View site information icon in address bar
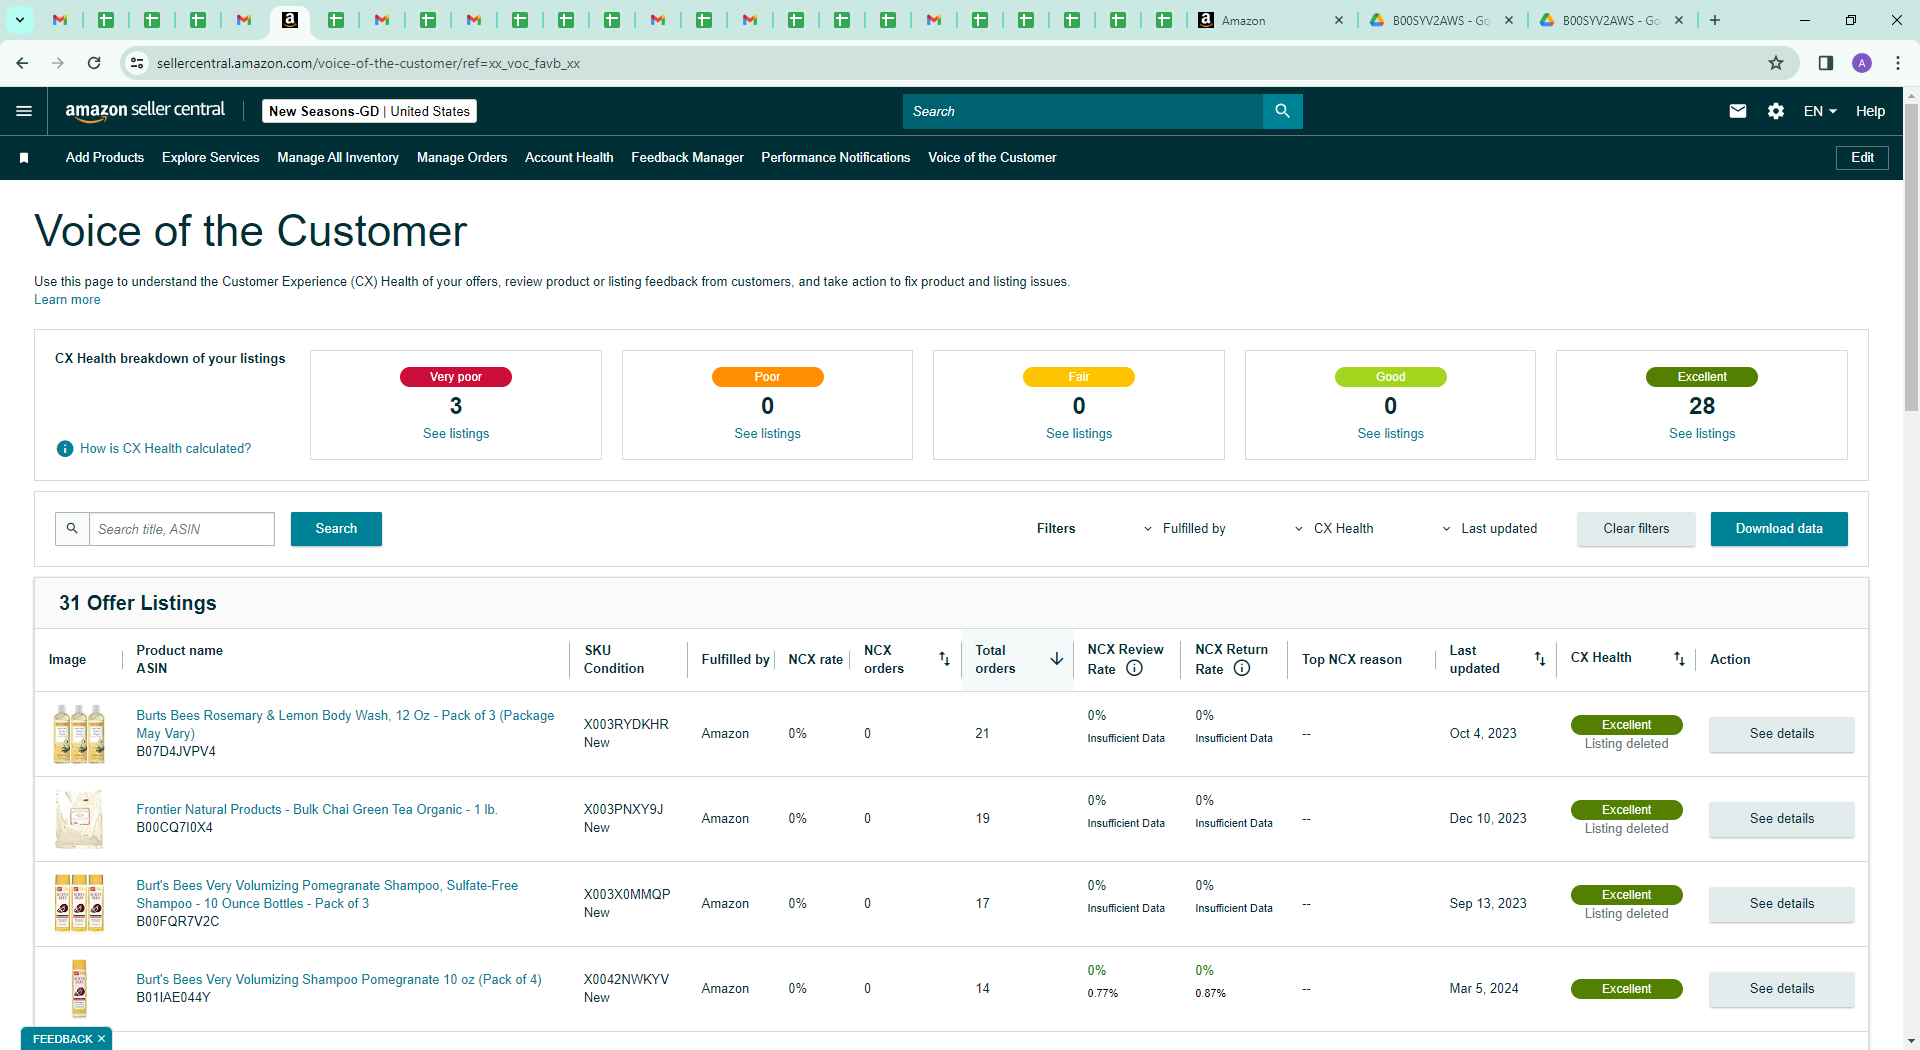Screen dimensions: 1920x1050 pyautogui.click(x=137, y=63)
